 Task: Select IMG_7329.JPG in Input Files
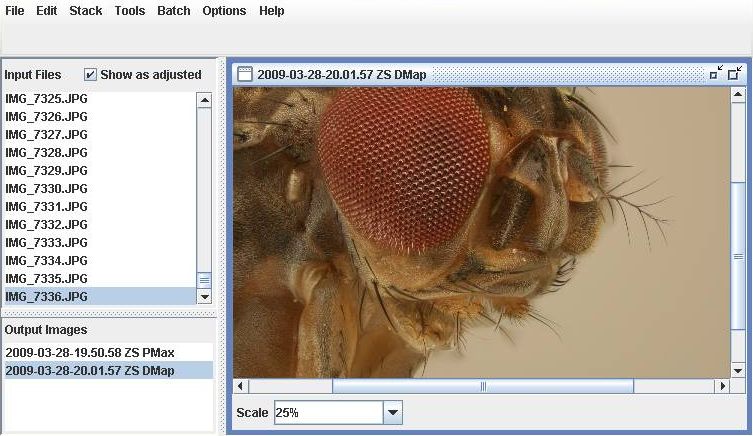[100, 171]
